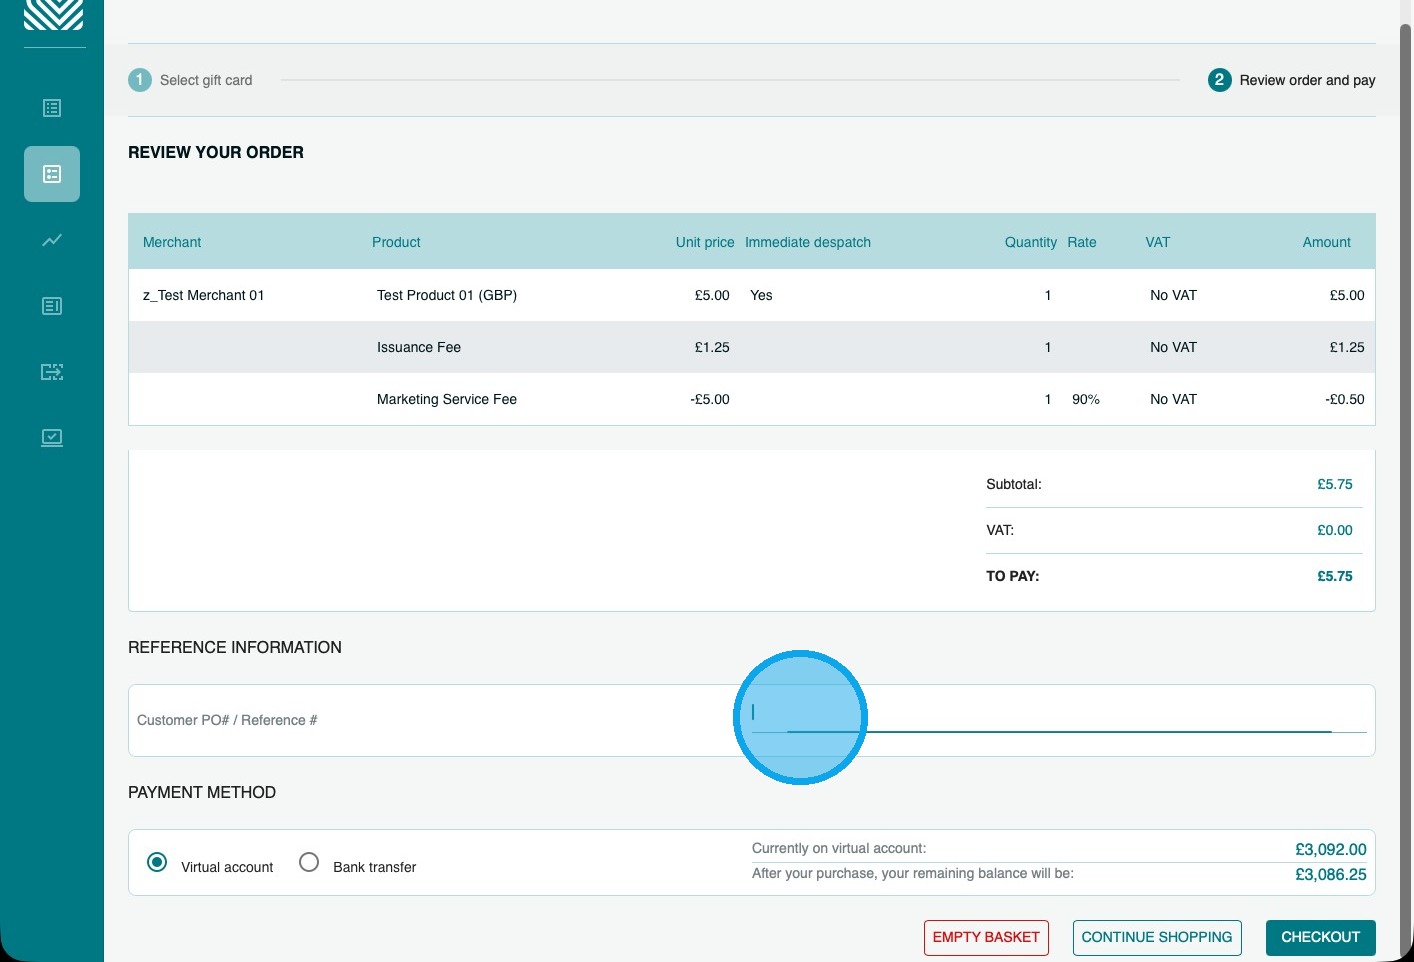
Task: Focus the Customer PO# reference field
Action: coord(1059,715)
